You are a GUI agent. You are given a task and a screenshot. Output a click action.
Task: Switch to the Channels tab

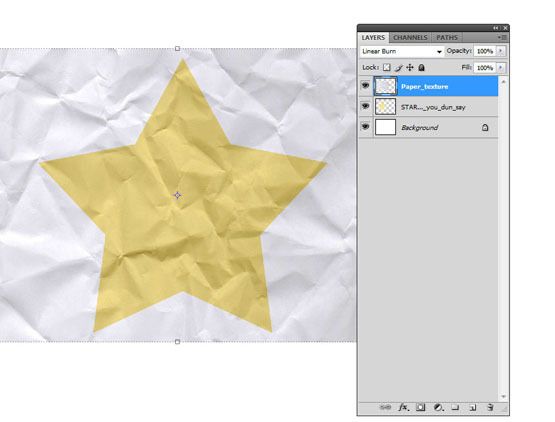tap(410, 37)
